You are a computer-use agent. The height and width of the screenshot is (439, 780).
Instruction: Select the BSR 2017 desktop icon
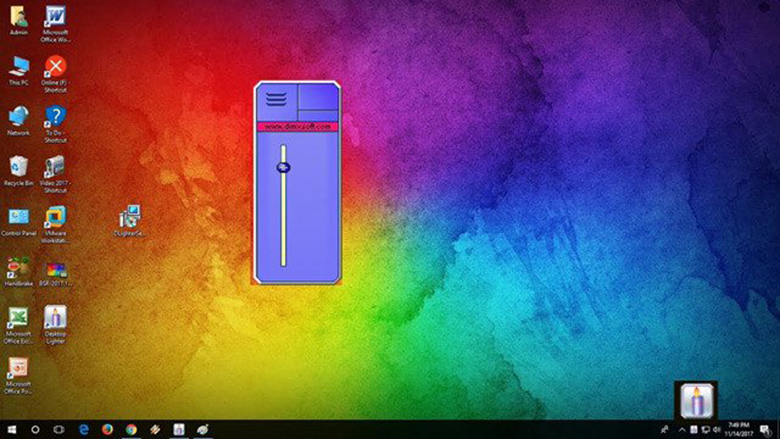(x=55, y=274)
